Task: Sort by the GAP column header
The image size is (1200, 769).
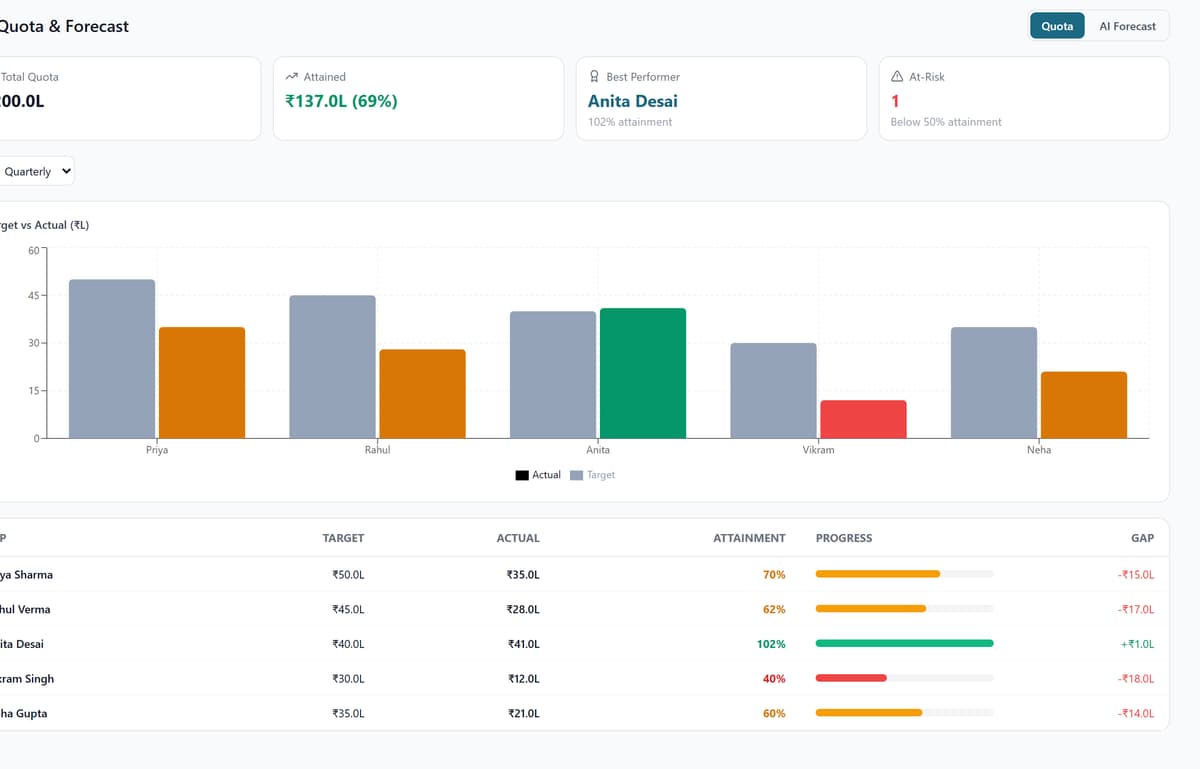Action: point(1142,538)
